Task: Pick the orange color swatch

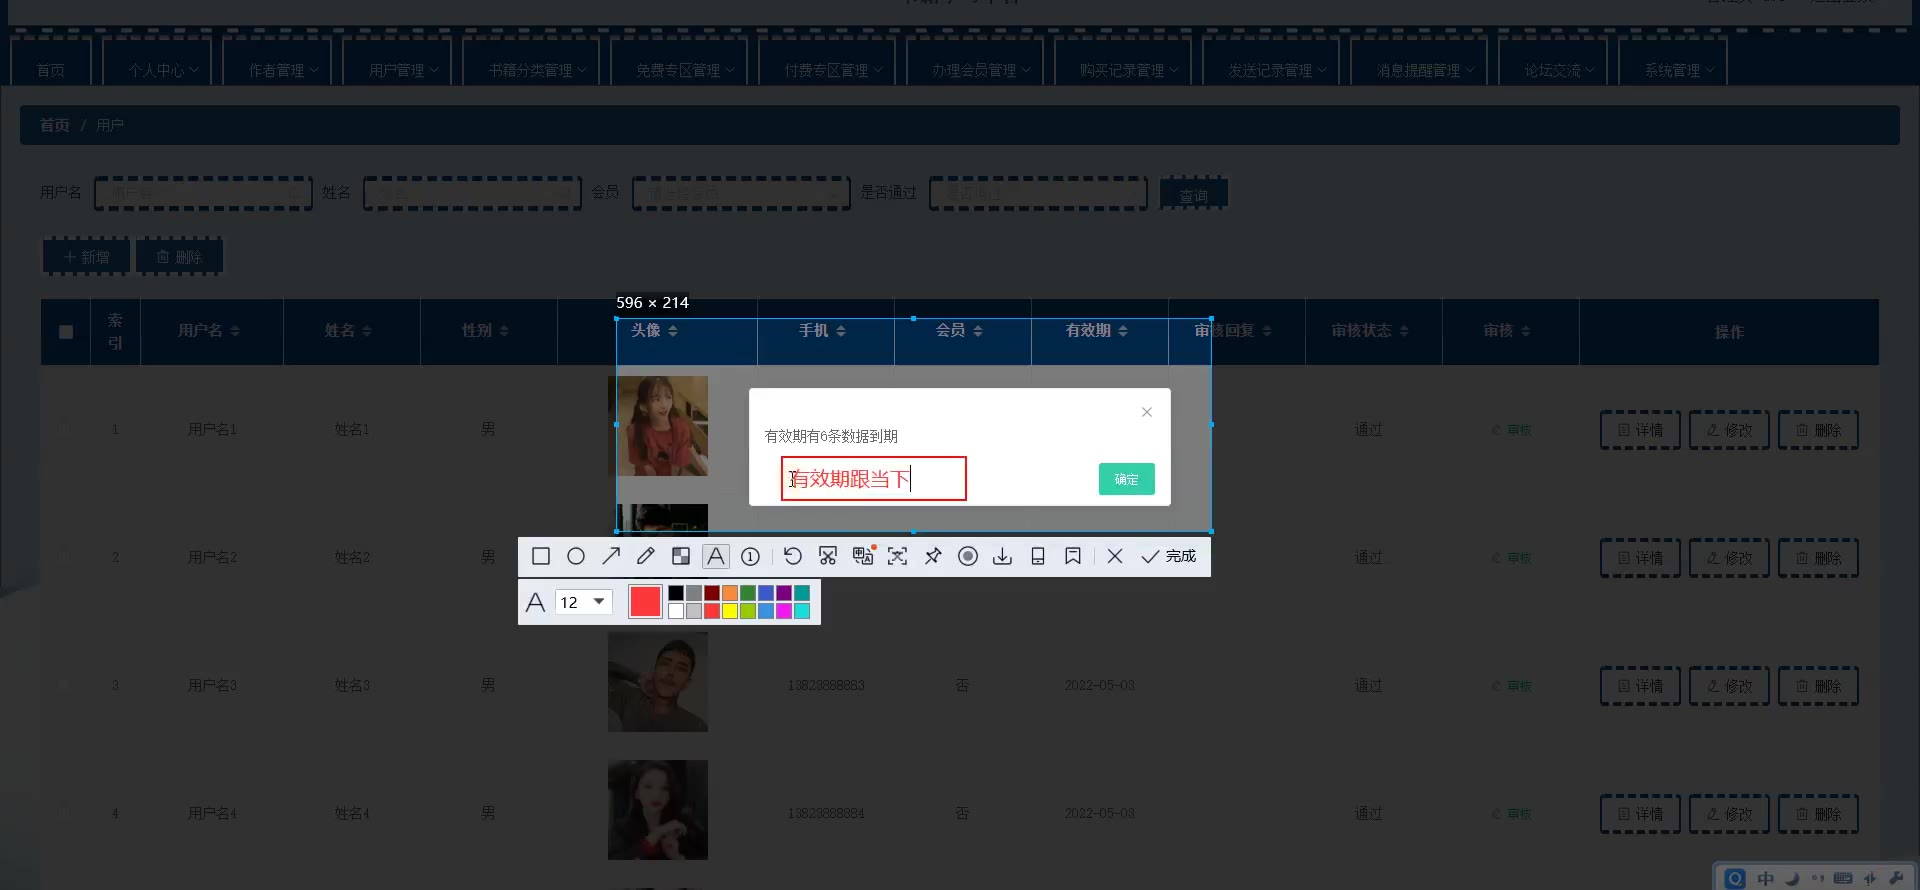Action: pyautogui.click(x=730, y=593)
